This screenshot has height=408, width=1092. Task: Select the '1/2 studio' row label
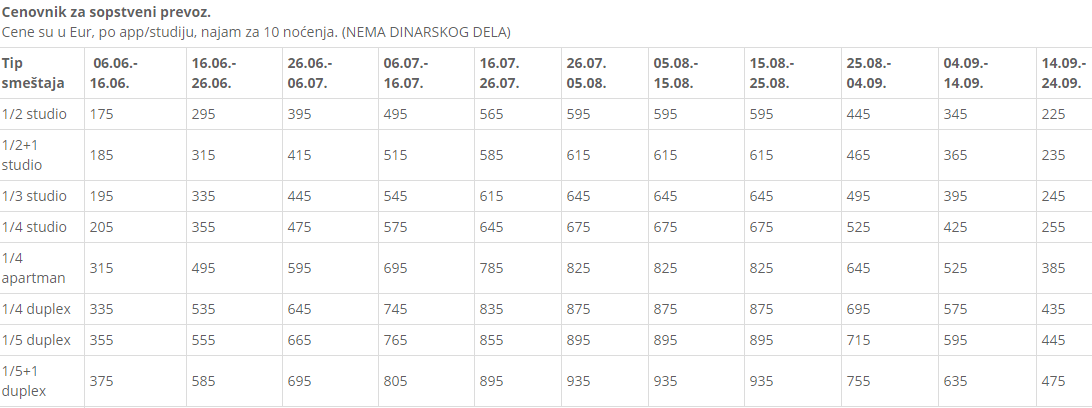click(34, 114)
